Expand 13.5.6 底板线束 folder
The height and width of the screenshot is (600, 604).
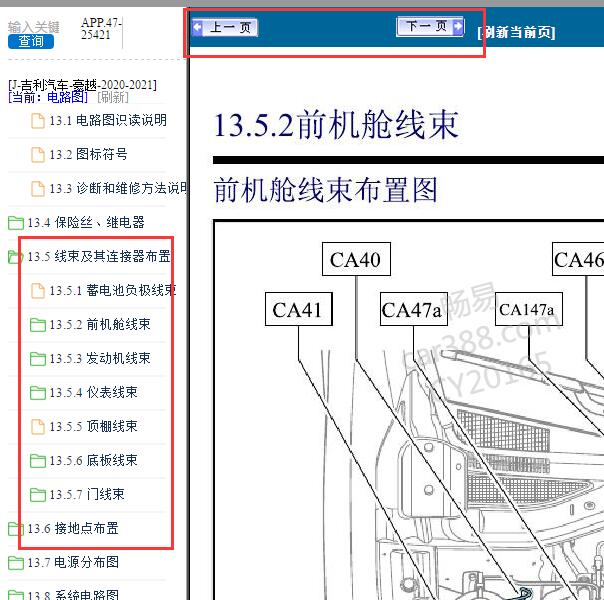tap(93, 460)
